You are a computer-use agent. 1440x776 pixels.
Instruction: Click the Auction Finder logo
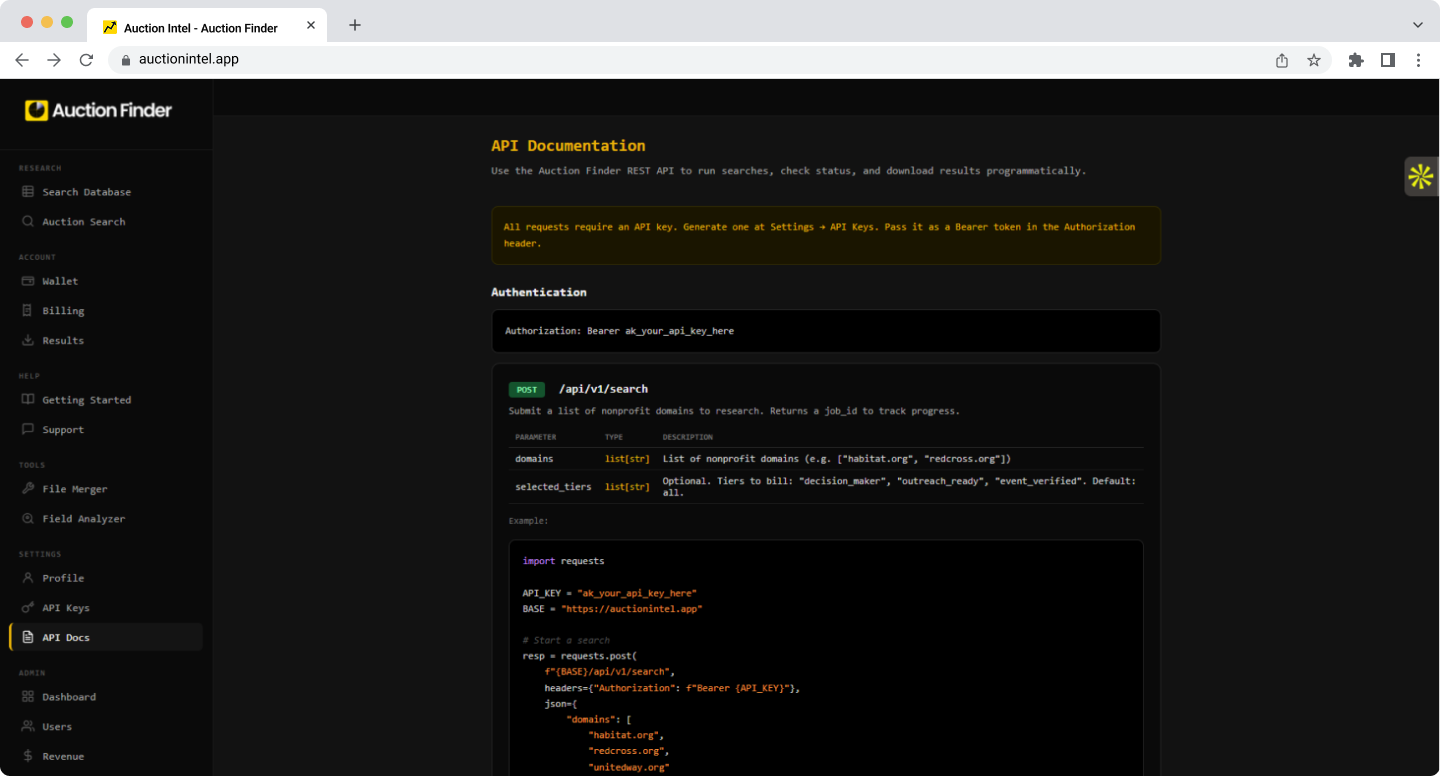99,110
